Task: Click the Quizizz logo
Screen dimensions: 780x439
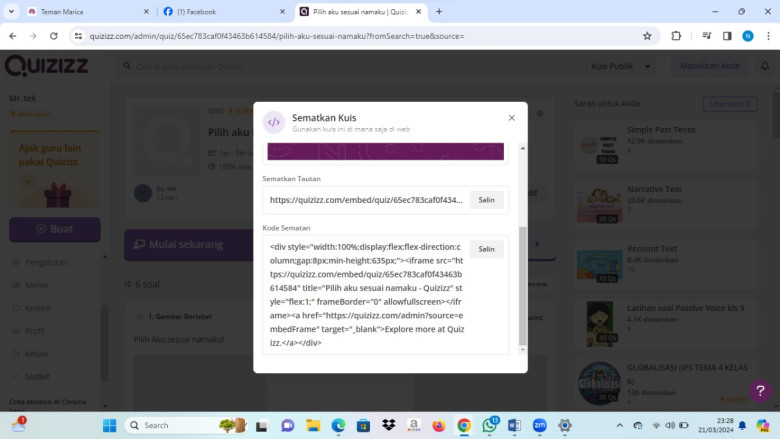Action: coord(47,66)
